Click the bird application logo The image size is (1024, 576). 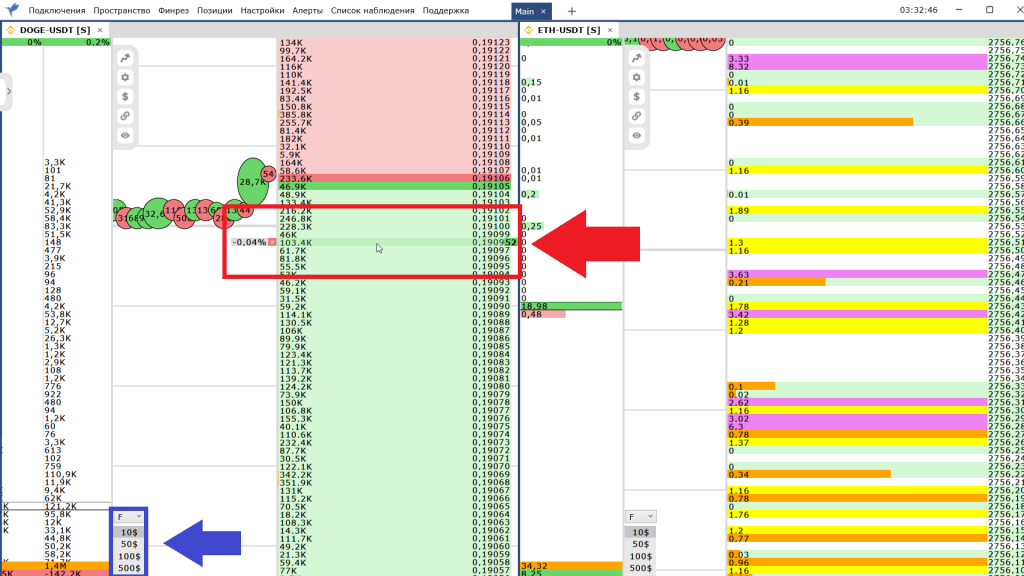click(12, 10)
